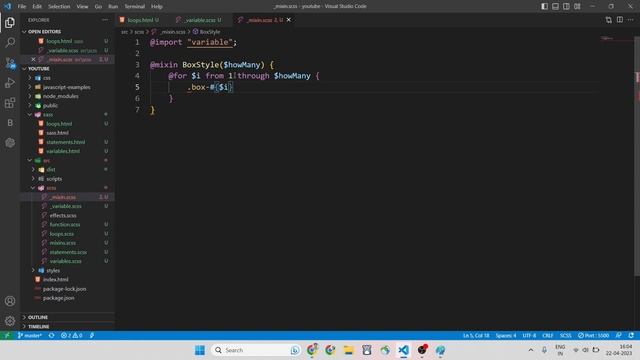Open Explorer More Actions ellipsis
This screenshot has width=640, height=360.
click(x=105, y=20)
